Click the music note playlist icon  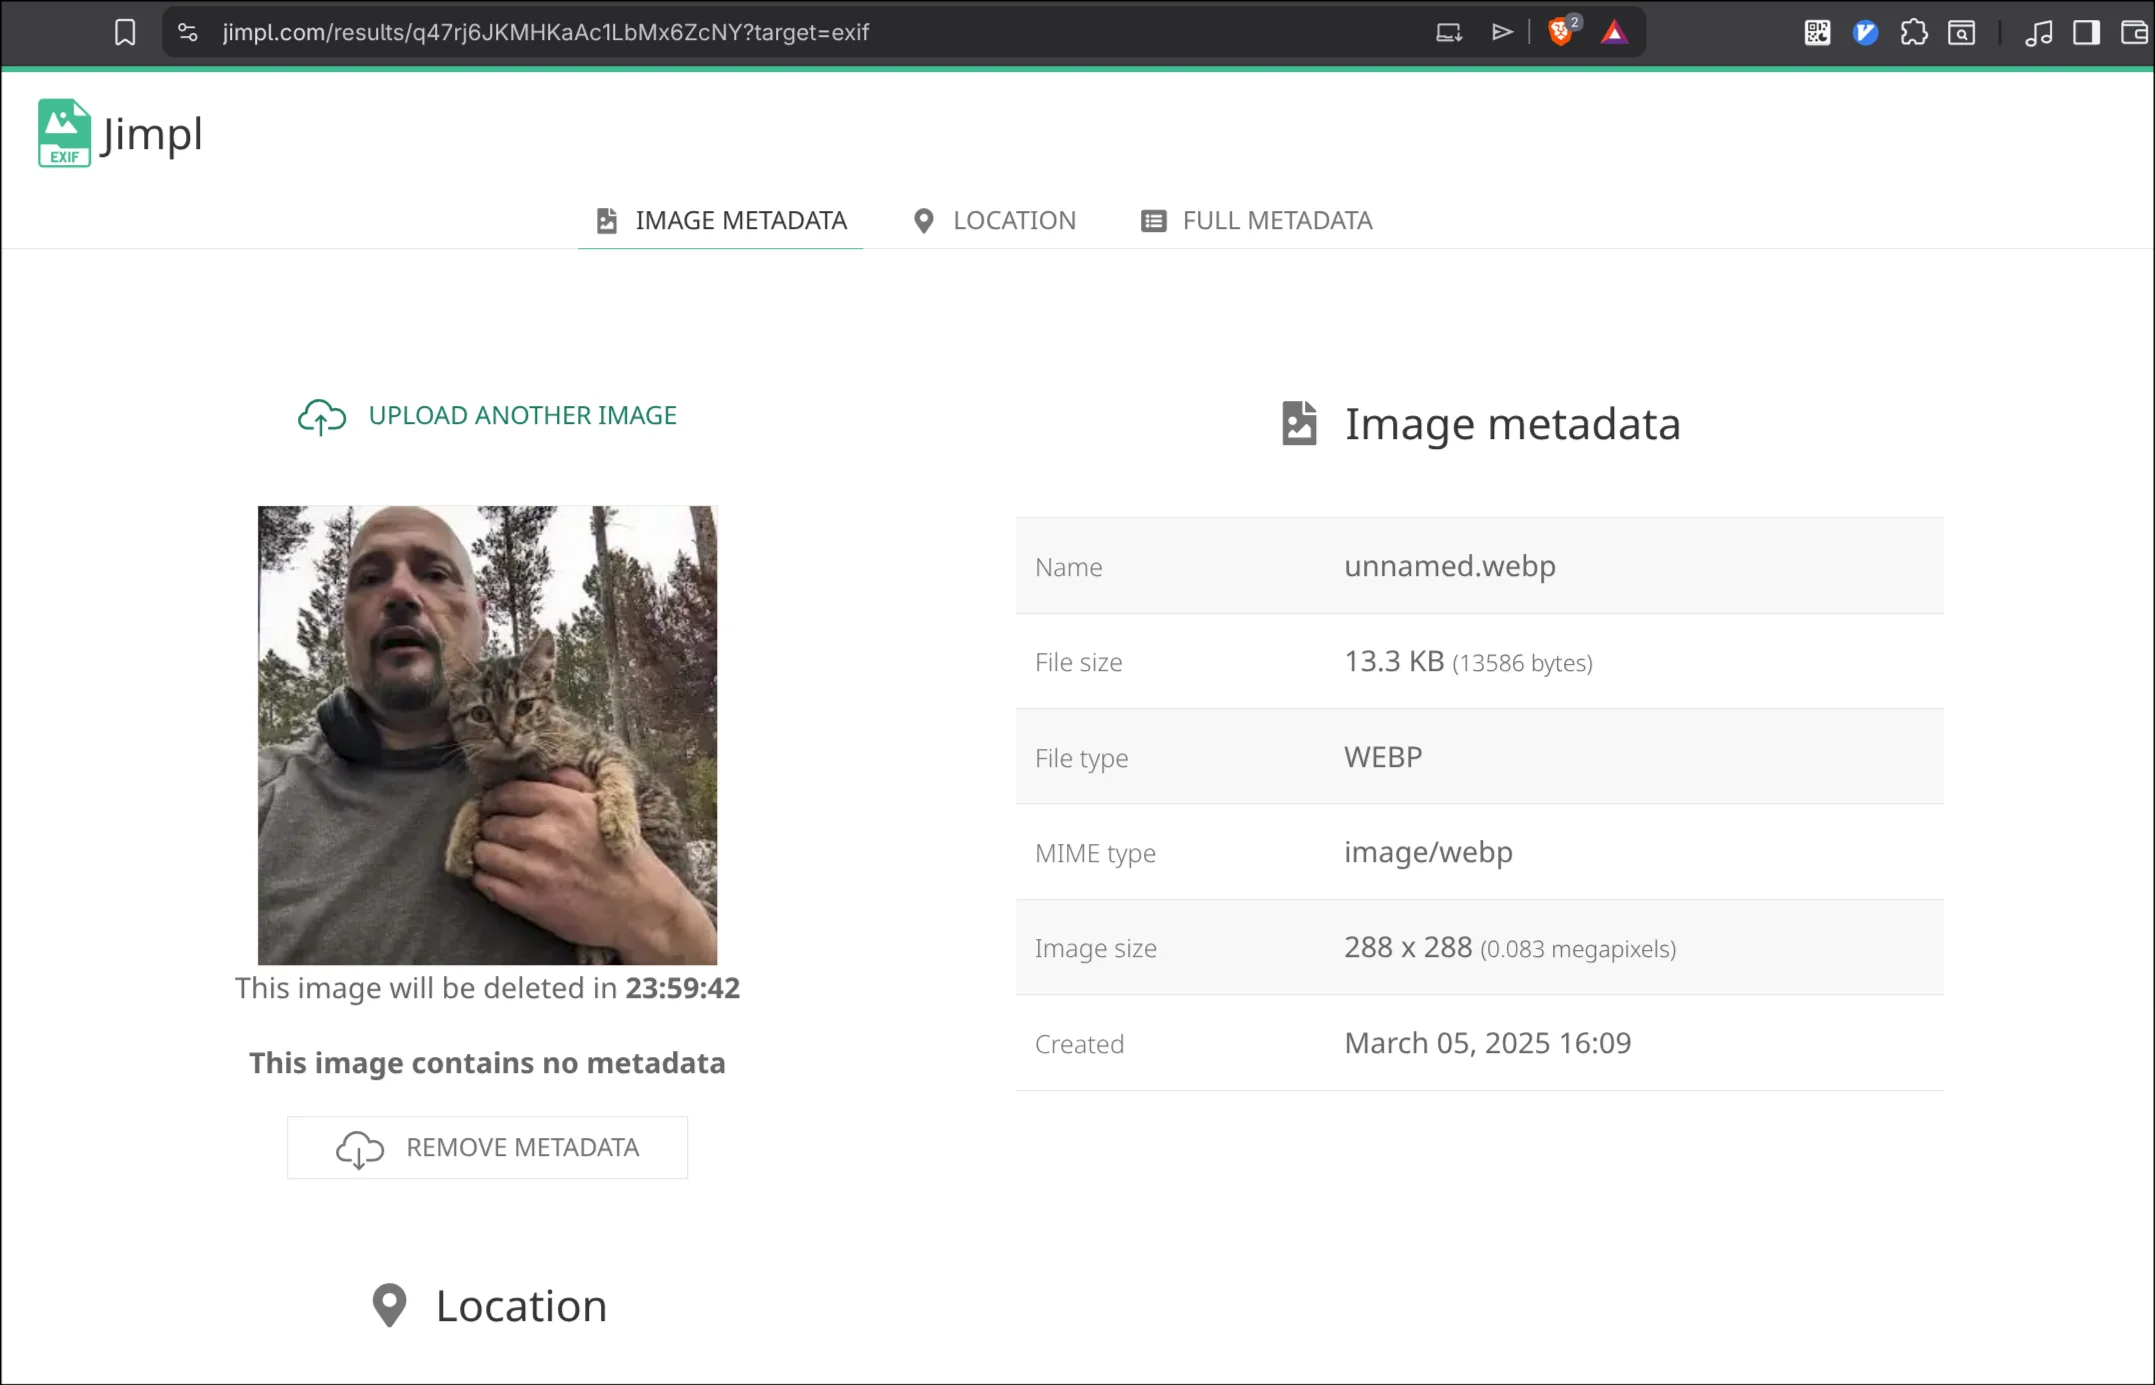[2038, 33]
